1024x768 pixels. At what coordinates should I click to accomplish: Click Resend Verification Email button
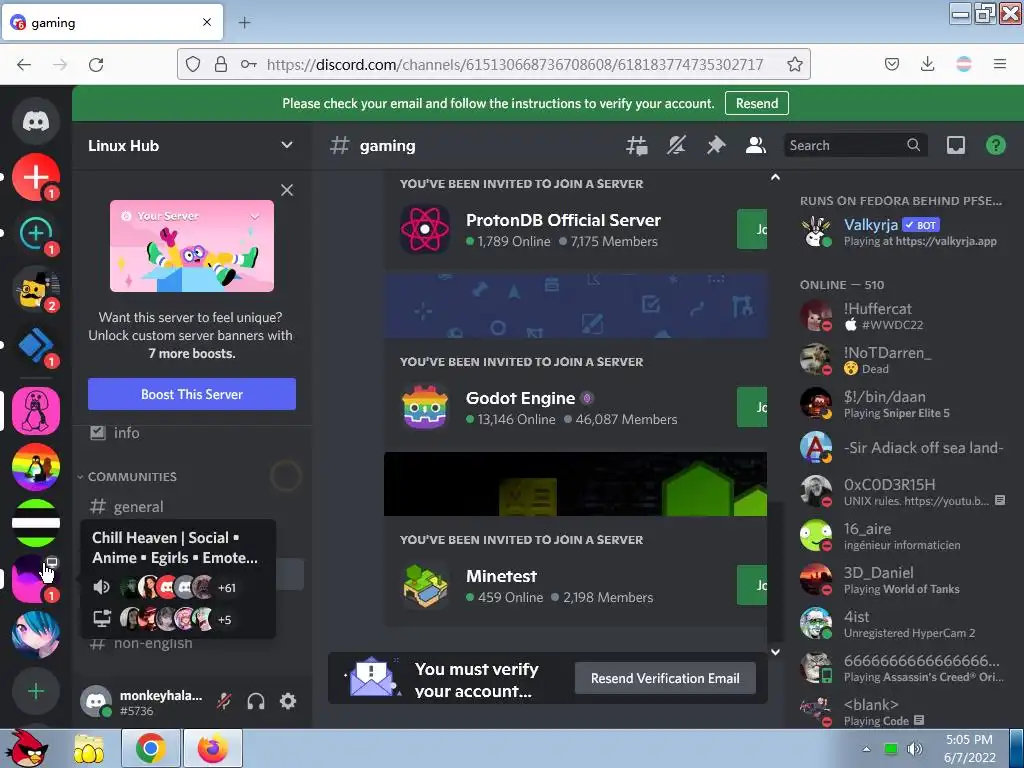[x=665, y=679]
